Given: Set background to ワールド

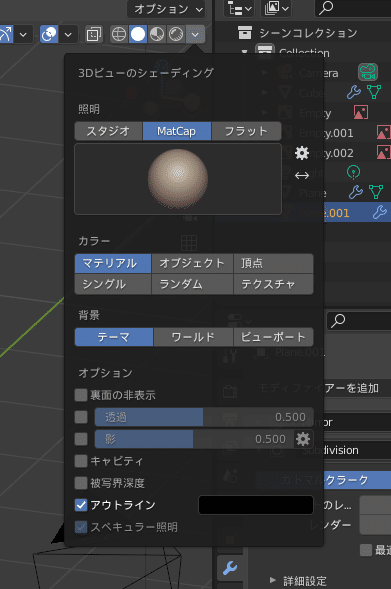Looking at the screenshot, I should [x=193, y=337].
